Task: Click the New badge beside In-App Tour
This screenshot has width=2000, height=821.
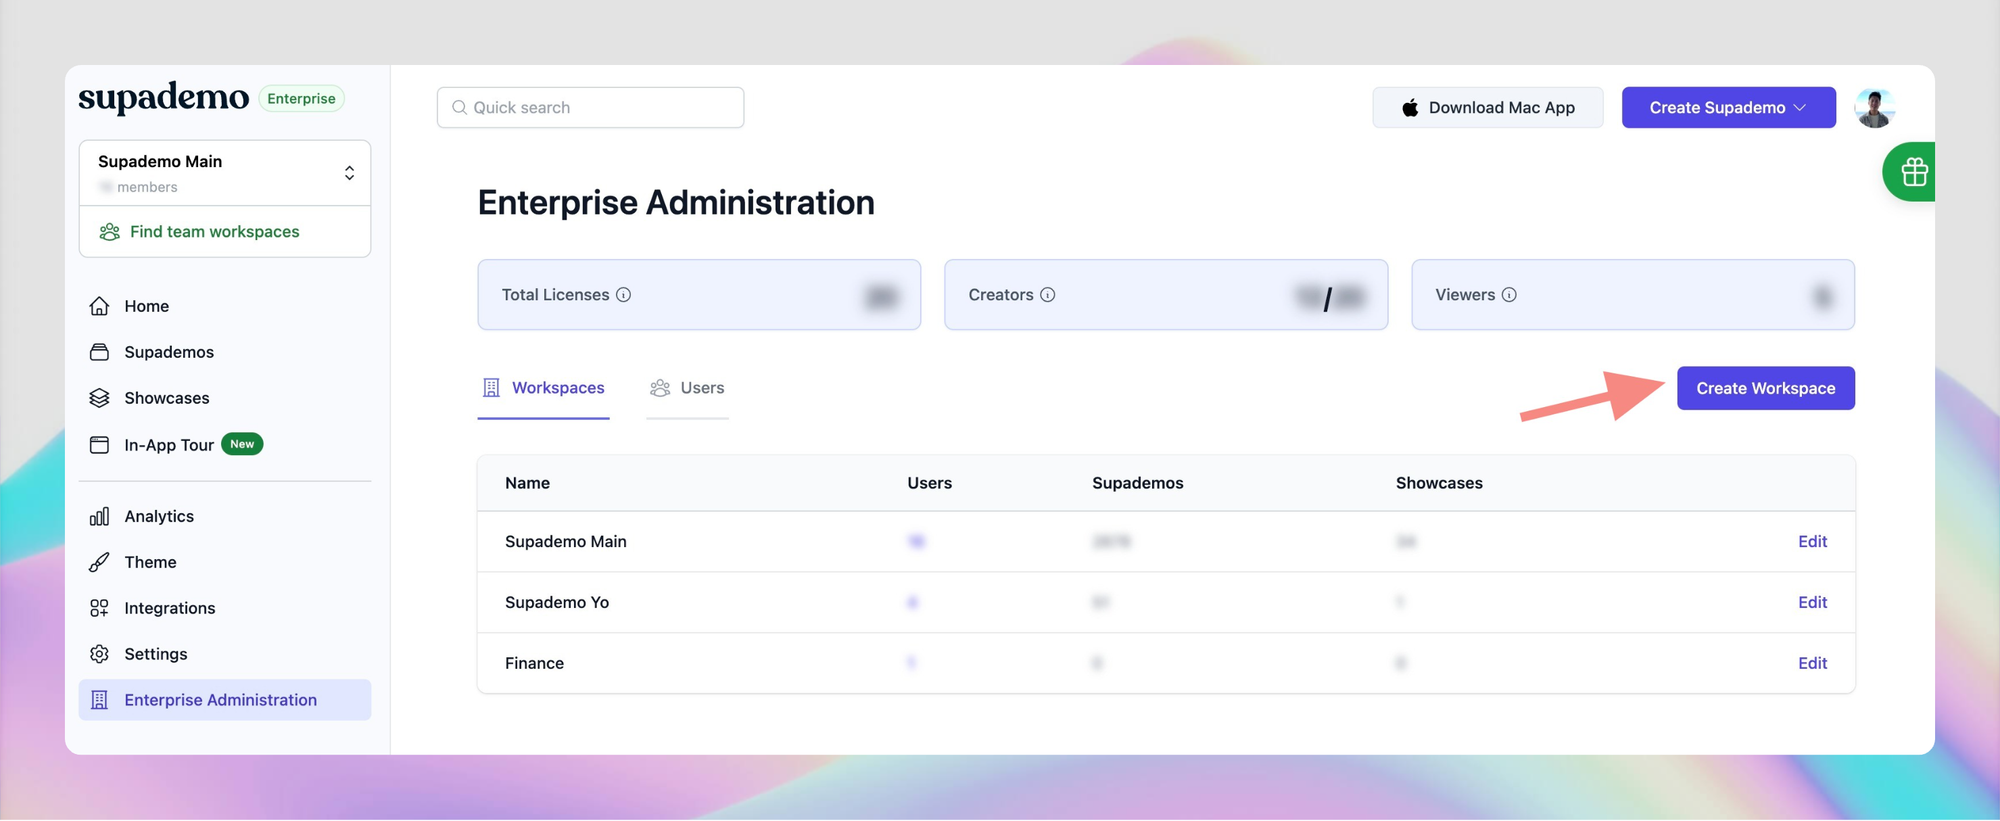Action: (x=242, y=444)
